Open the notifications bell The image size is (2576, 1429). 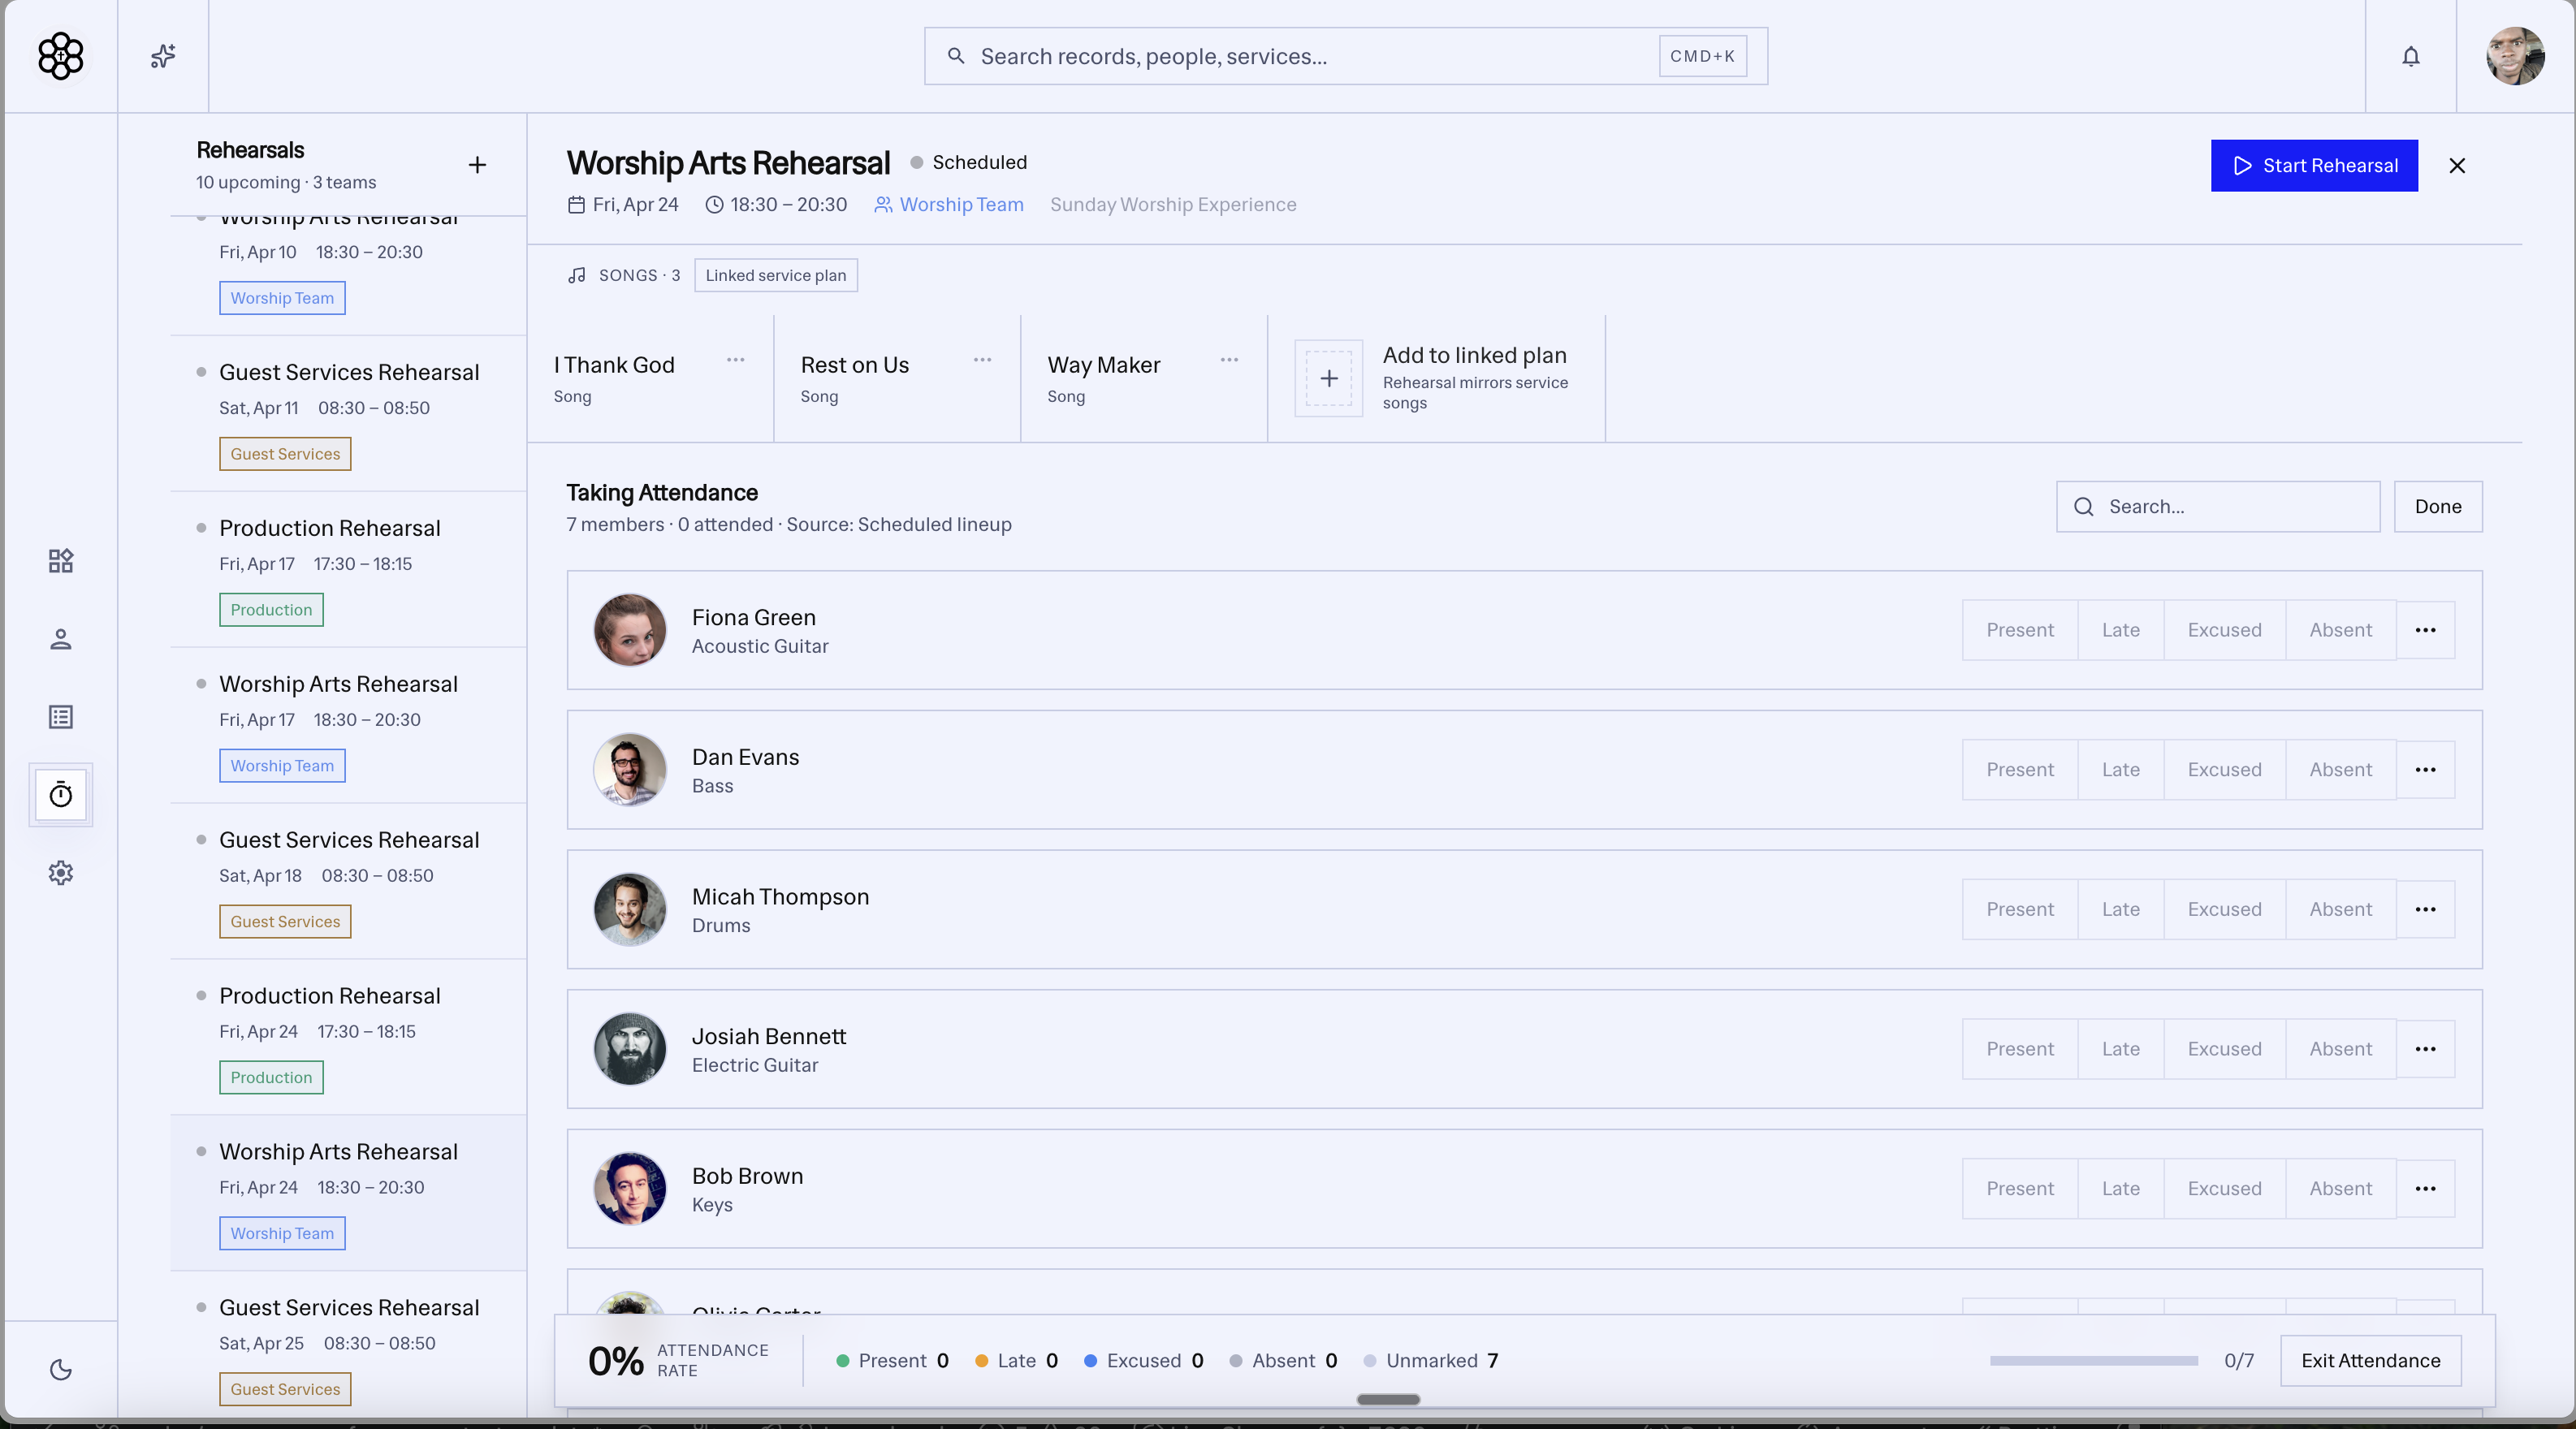(2411, 57)
